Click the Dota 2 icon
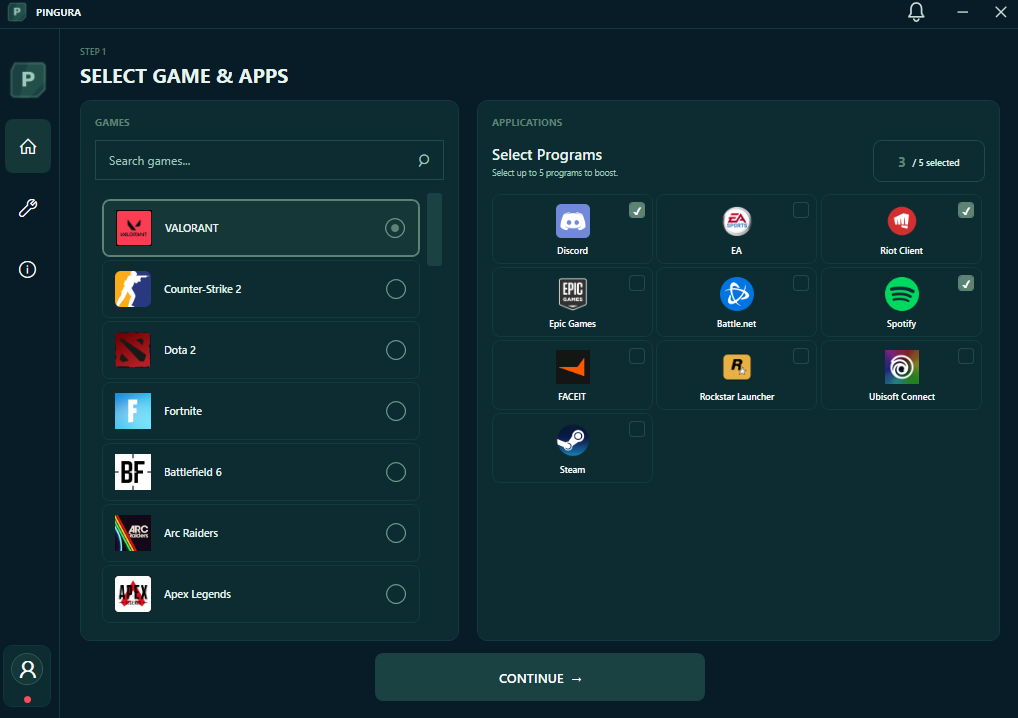 point(133,350)
